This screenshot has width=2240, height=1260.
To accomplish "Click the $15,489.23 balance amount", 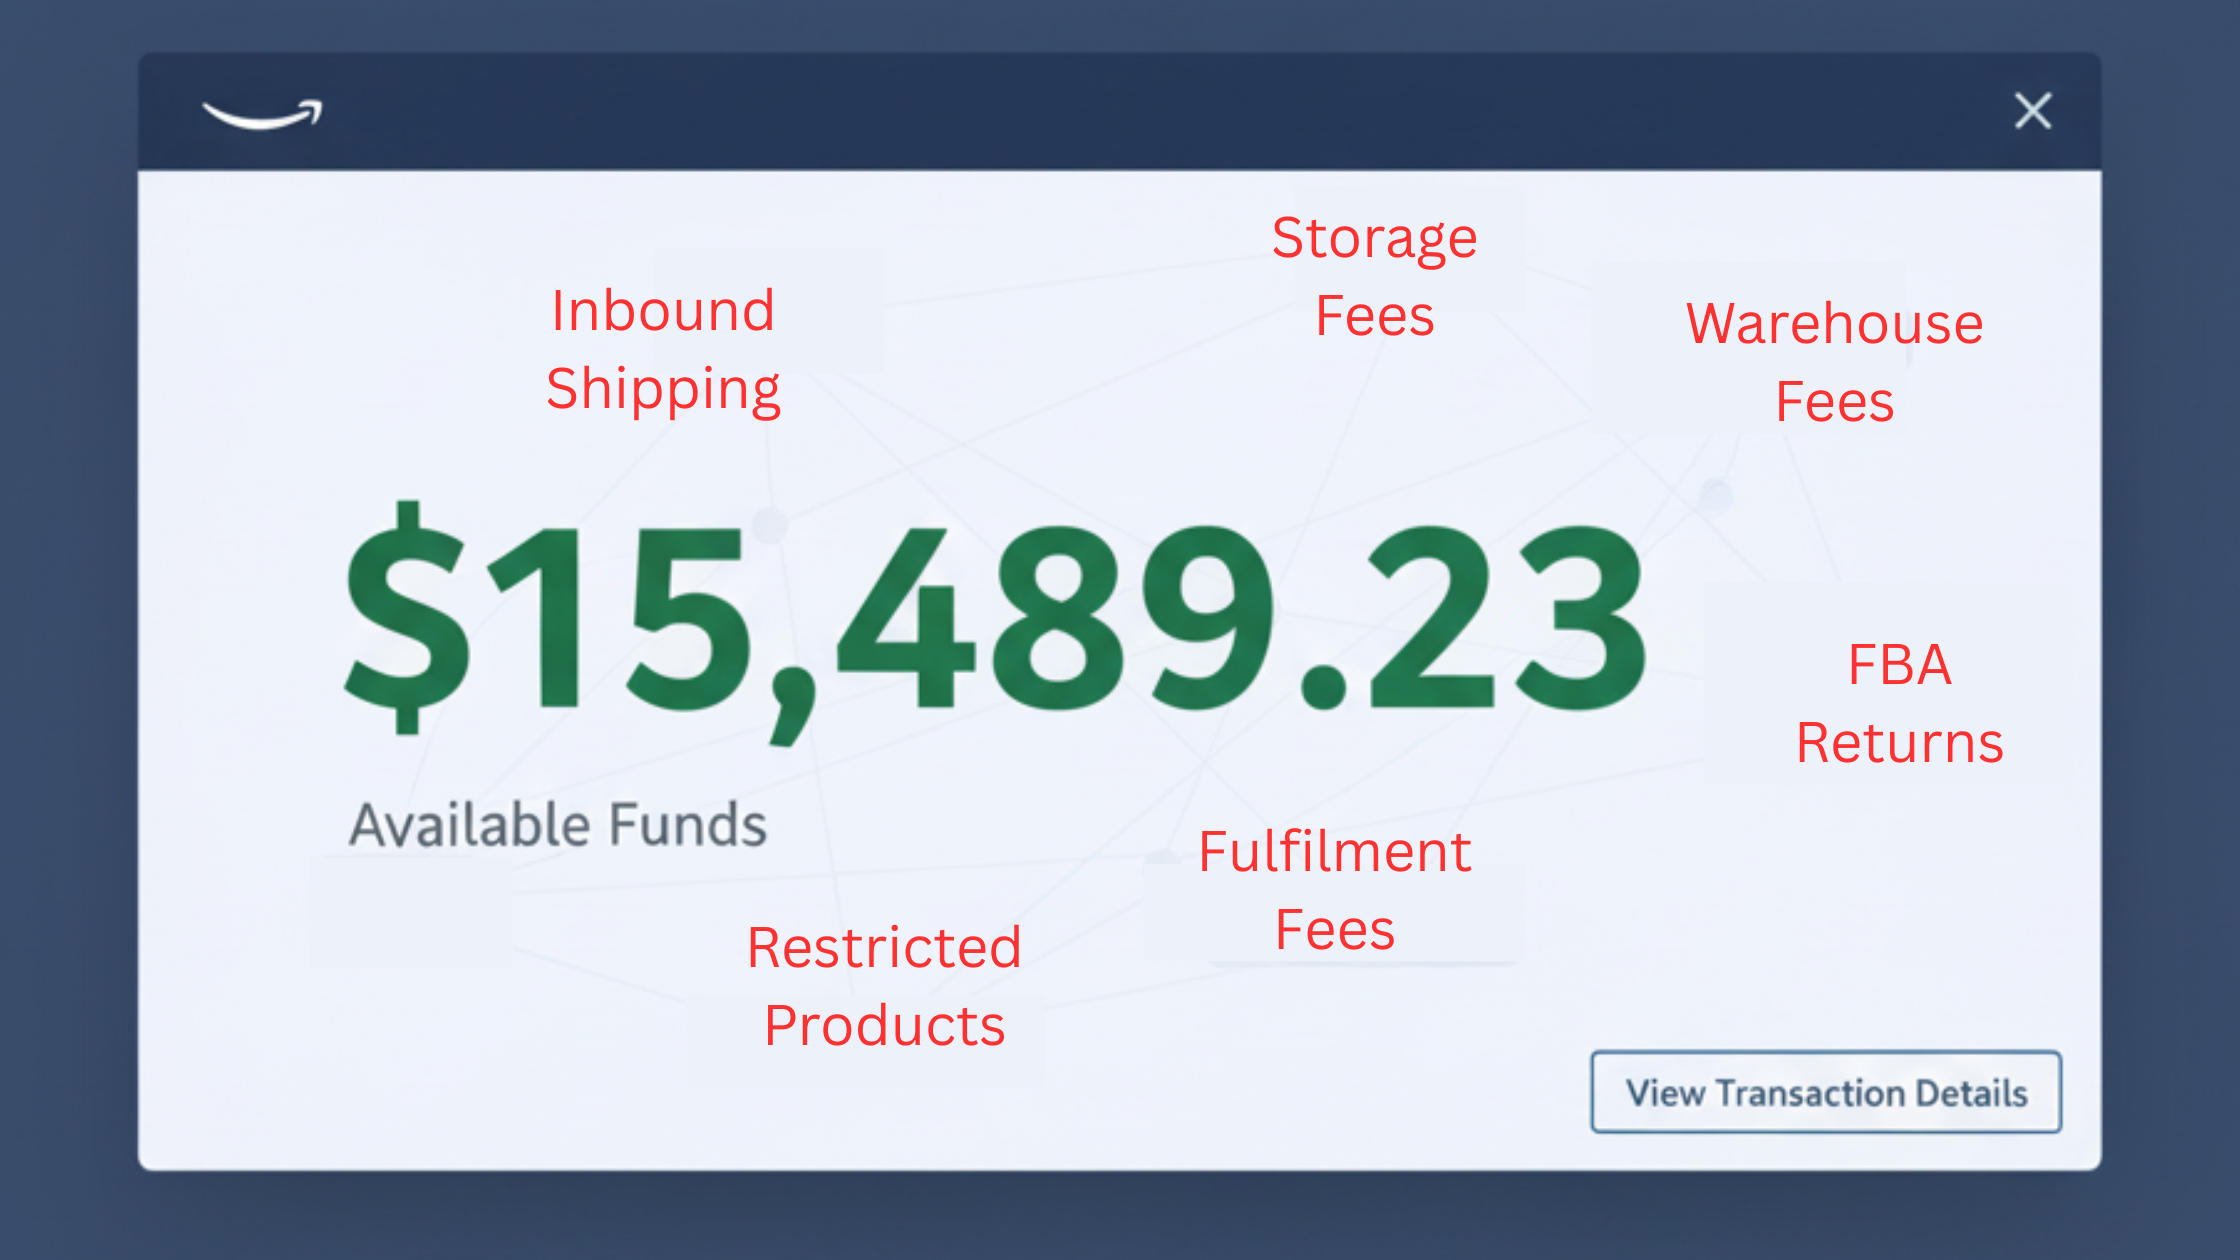I will tap(994, 620).
